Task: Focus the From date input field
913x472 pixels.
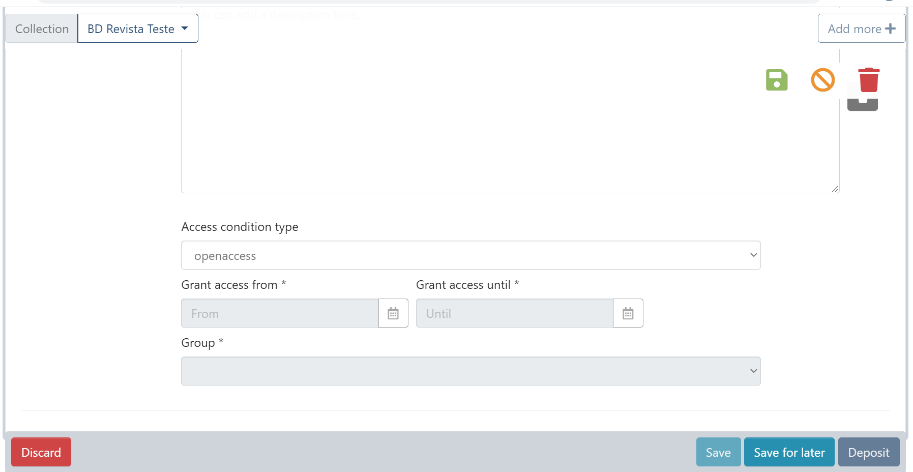Action: click(279, 313)
